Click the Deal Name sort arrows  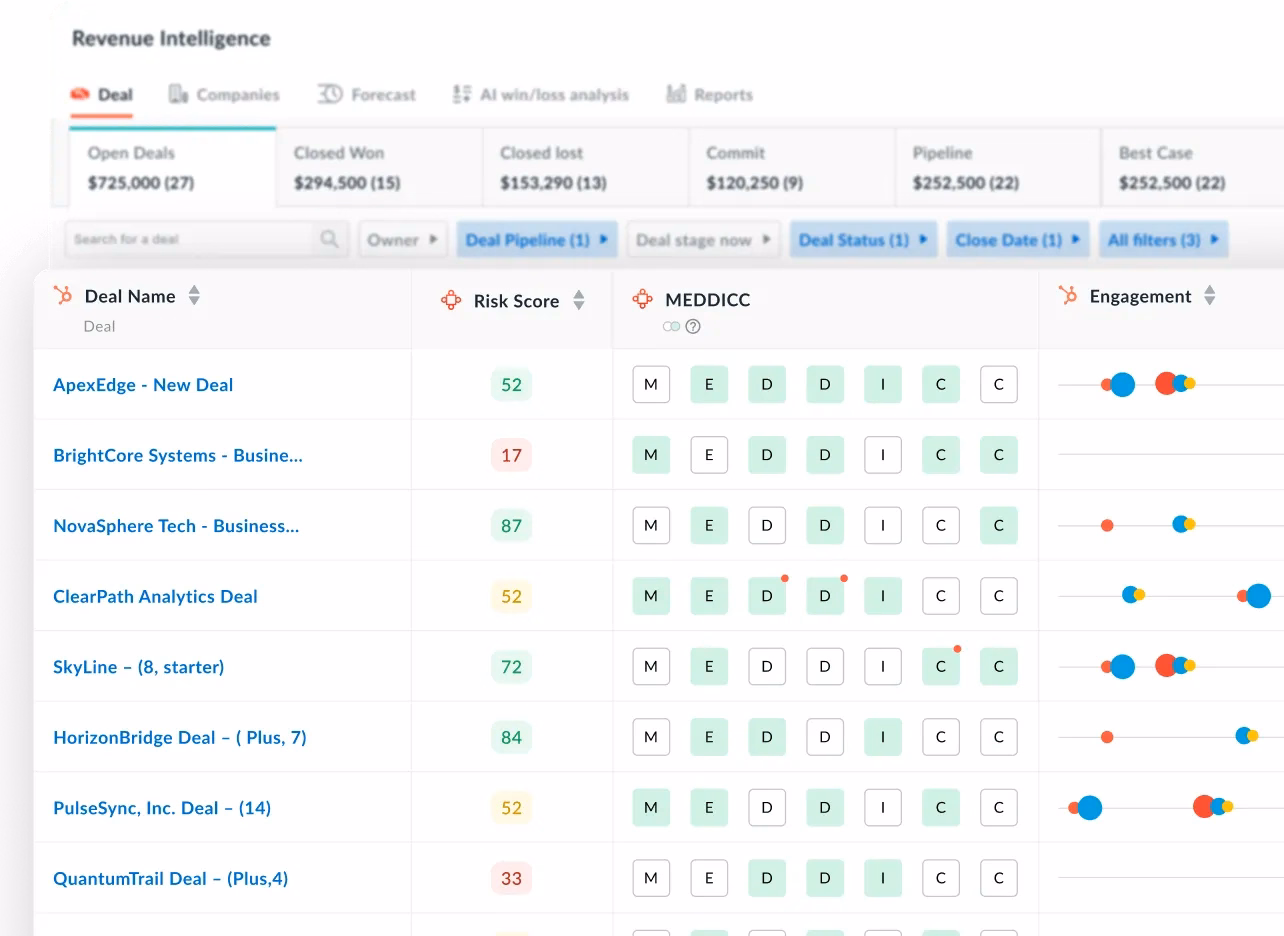(x=194, y=296)
